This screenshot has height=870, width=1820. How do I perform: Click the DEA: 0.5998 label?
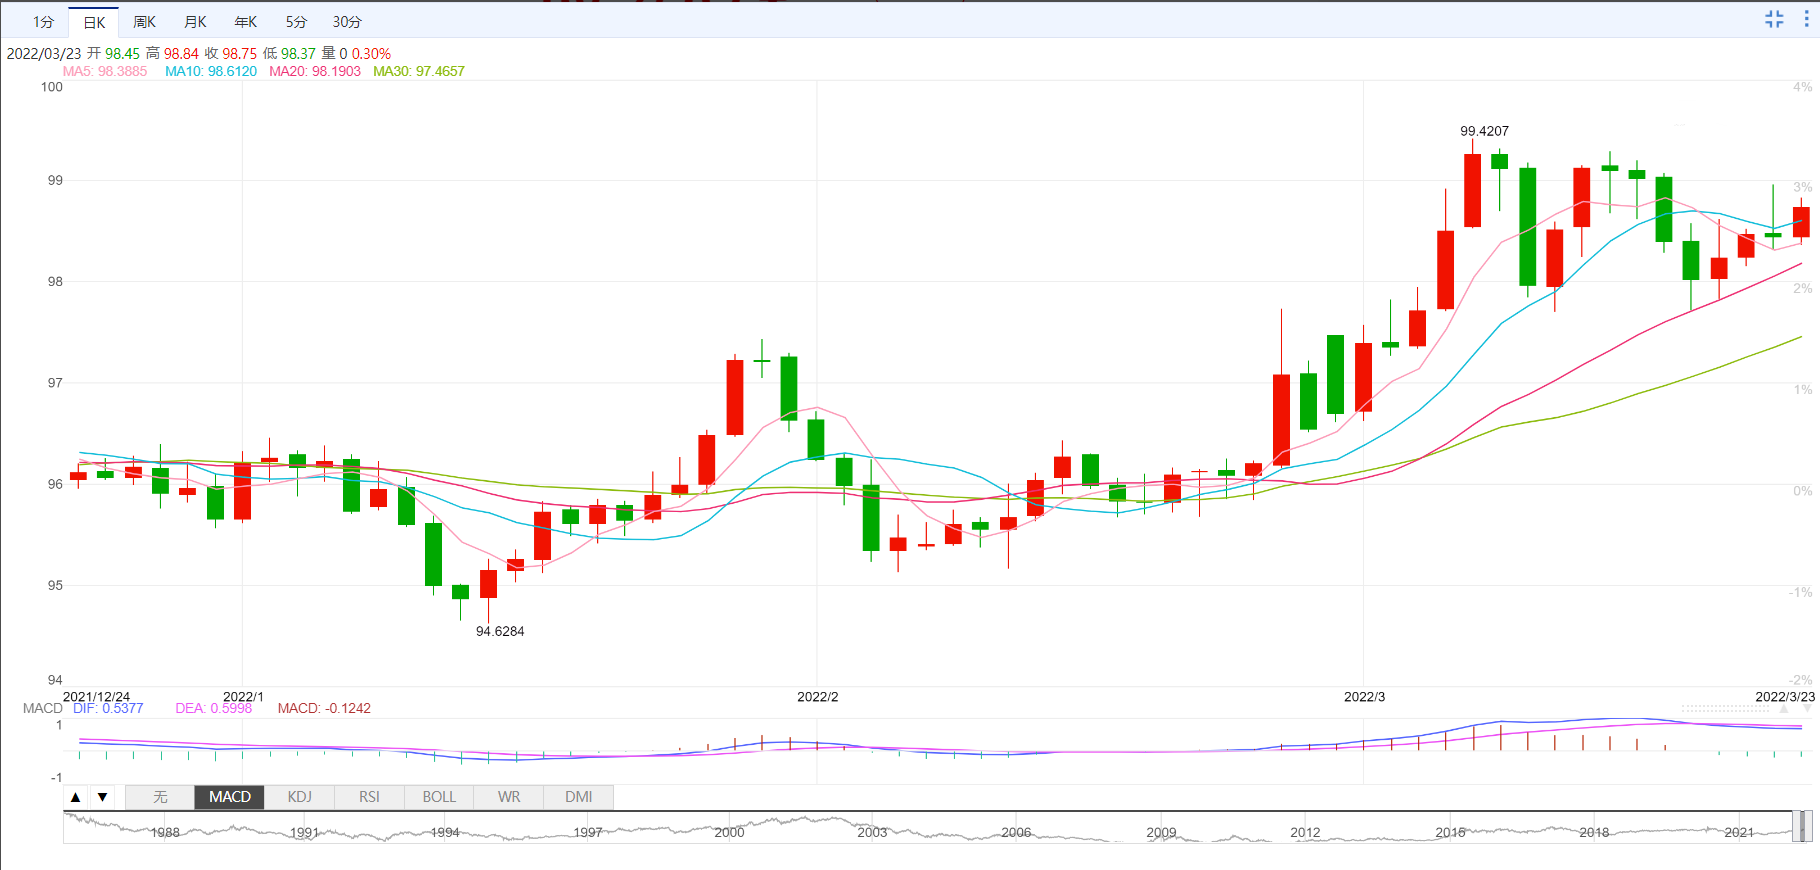214,708
